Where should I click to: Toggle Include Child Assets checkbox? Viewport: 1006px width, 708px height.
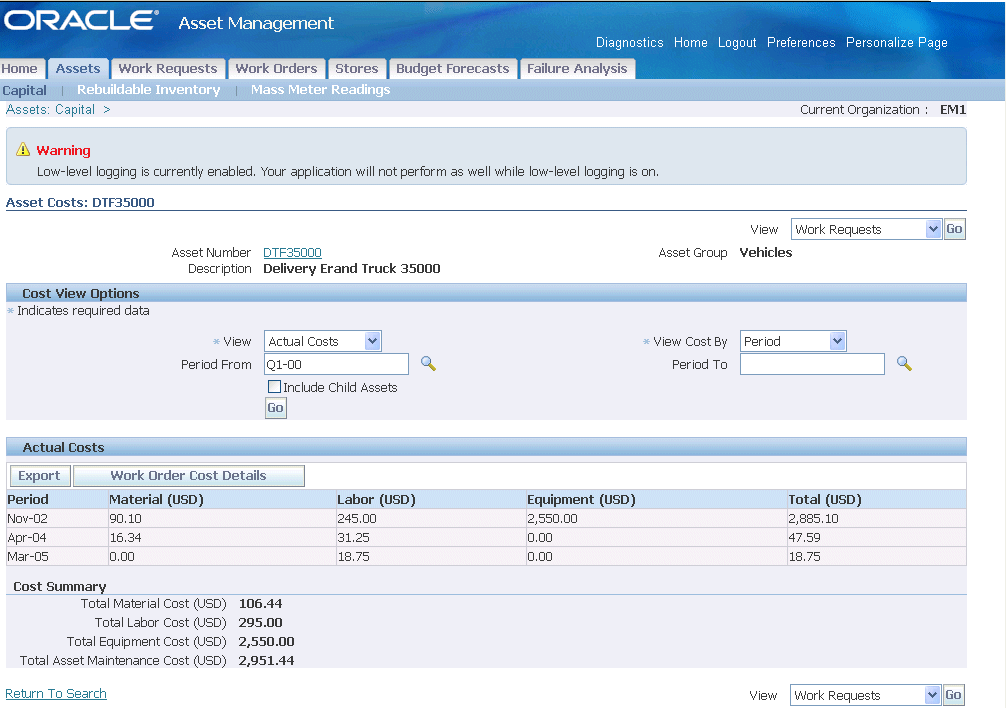coord(275,387)
